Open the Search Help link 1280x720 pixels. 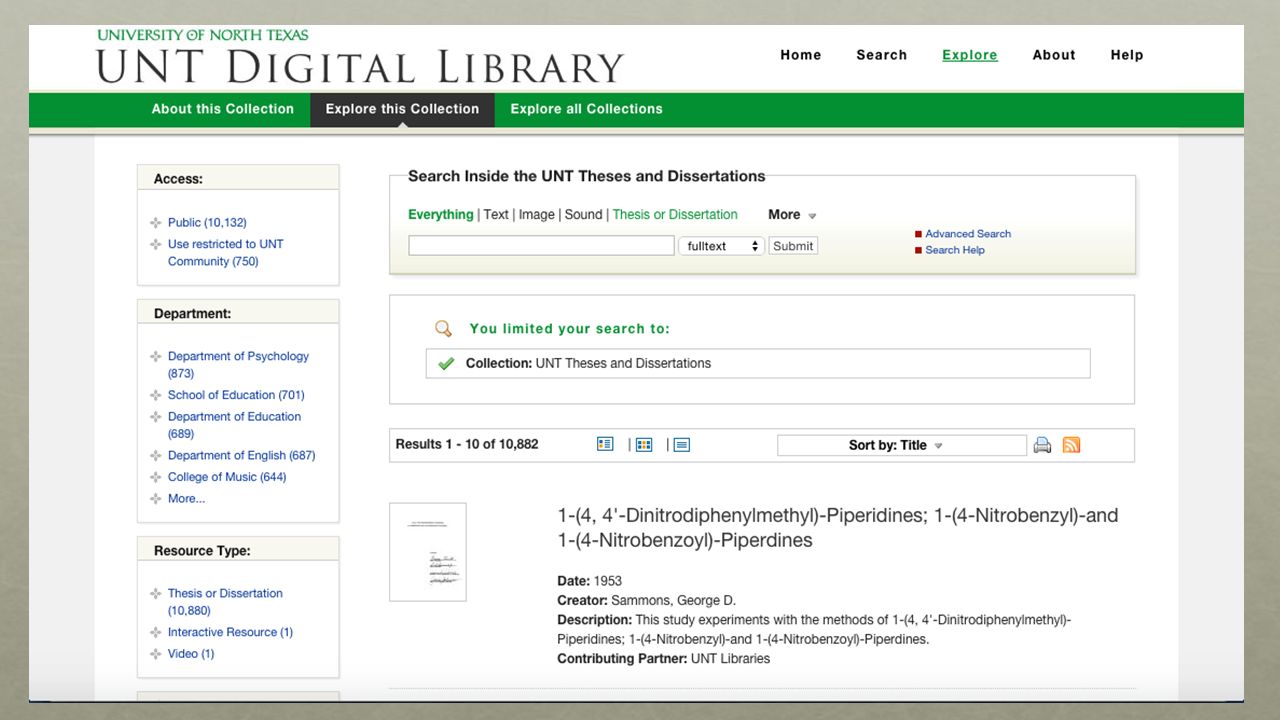(955, 250)
